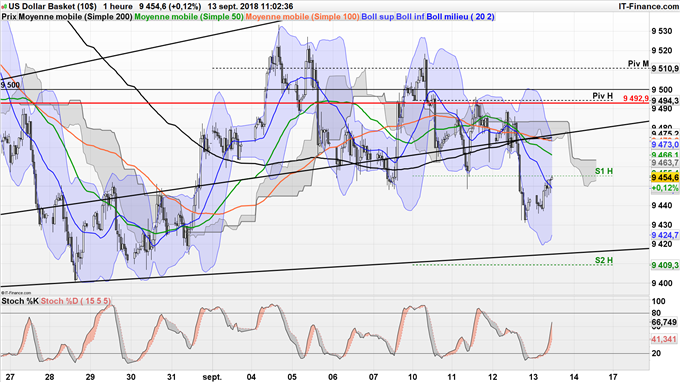Click the 9 400 price axis tick
The height and width of the screenshot is (382, 680).
point(662,283)
